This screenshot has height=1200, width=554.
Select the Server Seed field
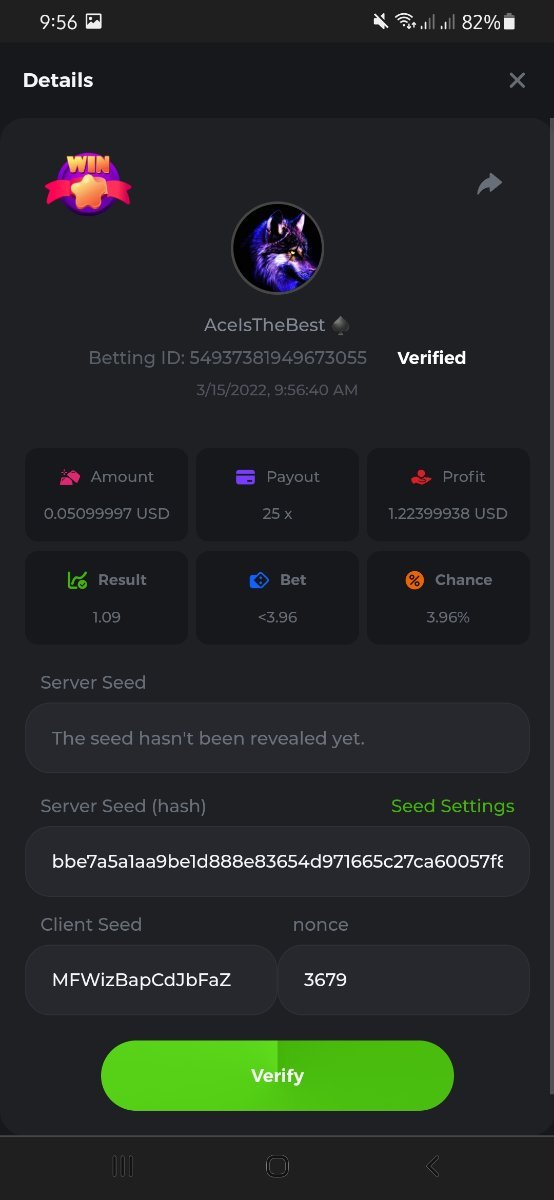point(277,738)
